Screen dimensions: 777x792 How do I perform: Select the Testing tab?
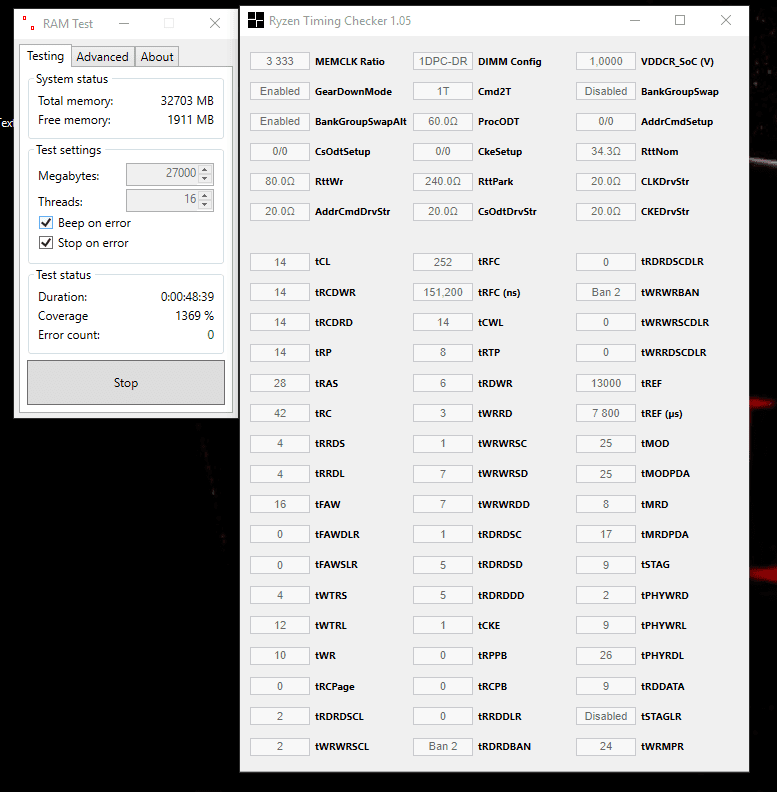coord(45,56)
